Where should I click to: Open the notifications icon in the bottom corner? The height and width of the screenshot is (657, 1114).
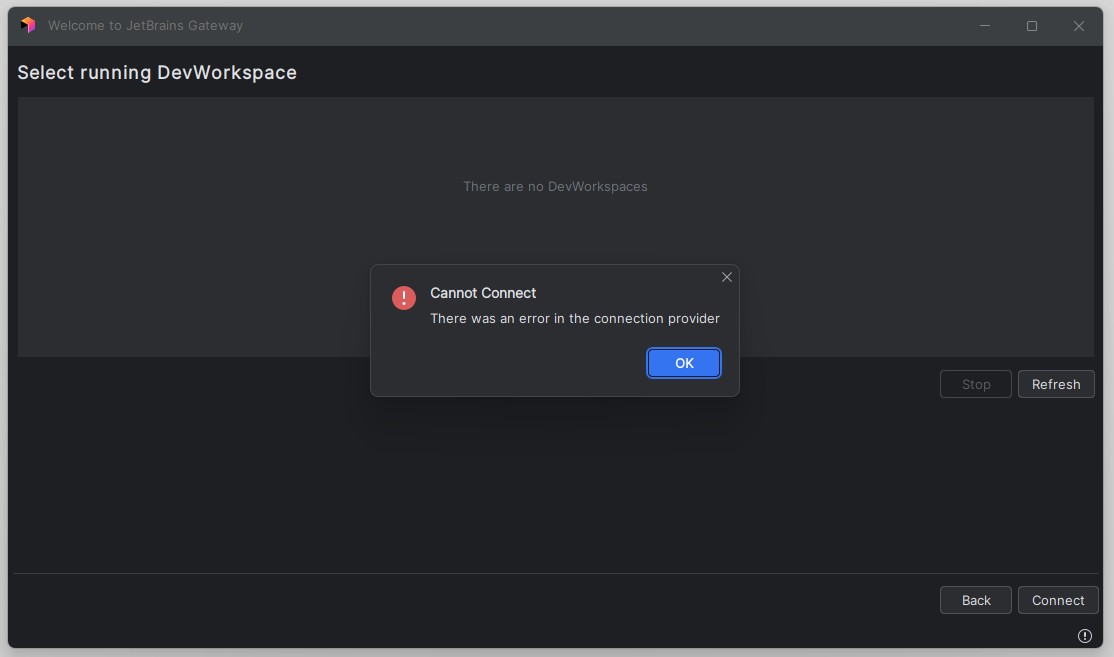coord(1084,636)
